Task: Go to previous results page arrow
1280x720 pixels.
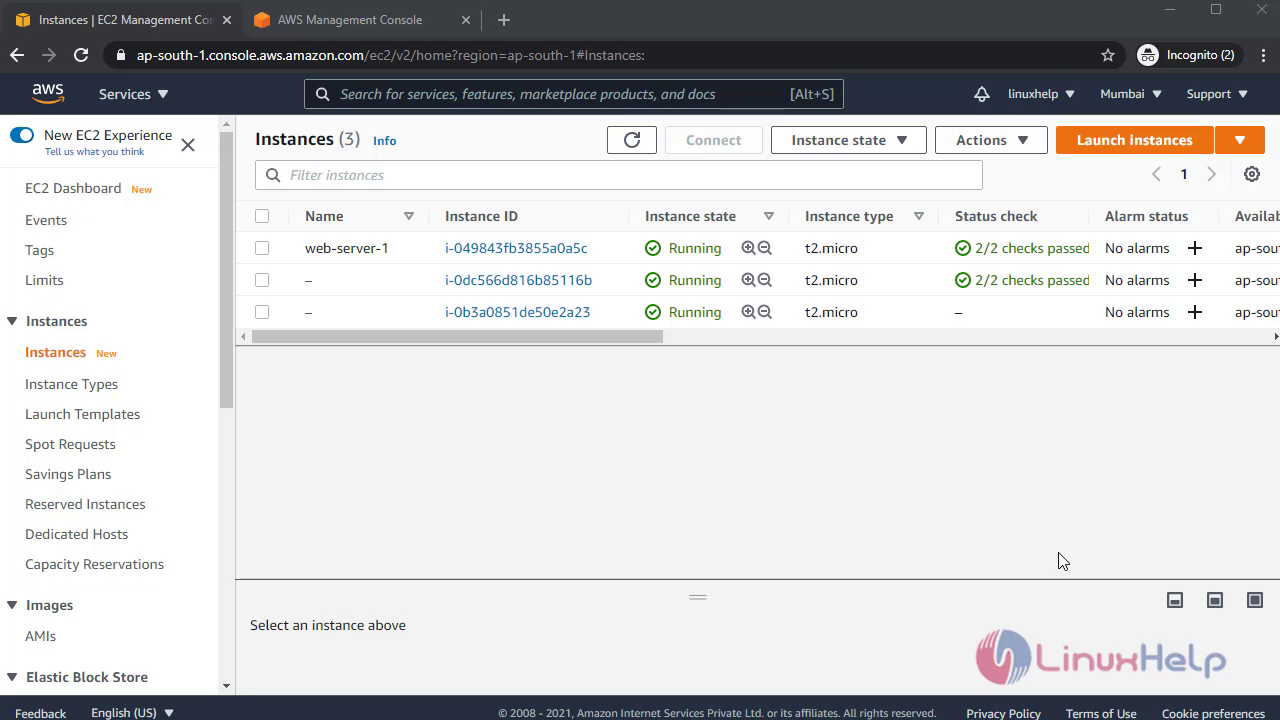Action: pyautogui.click(x=1156, y=174)
